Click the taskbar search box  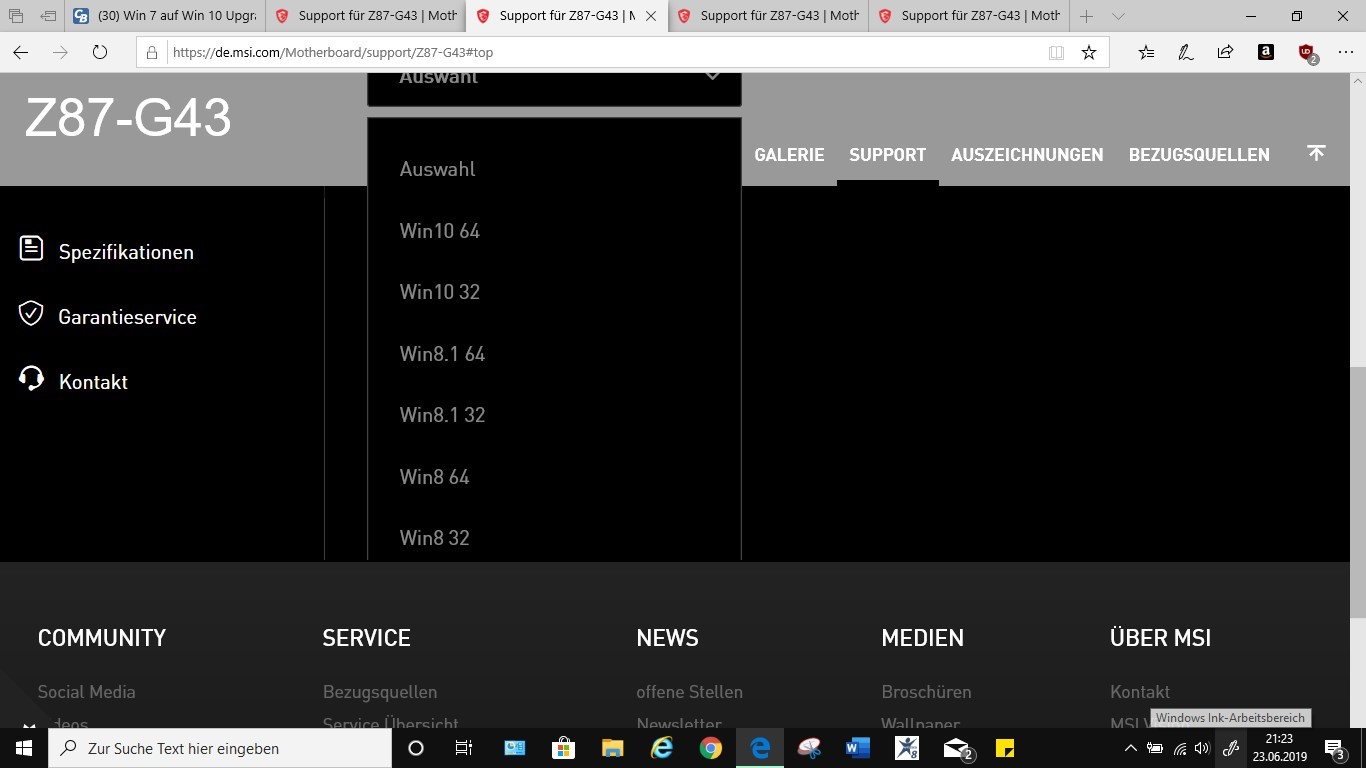220,748
